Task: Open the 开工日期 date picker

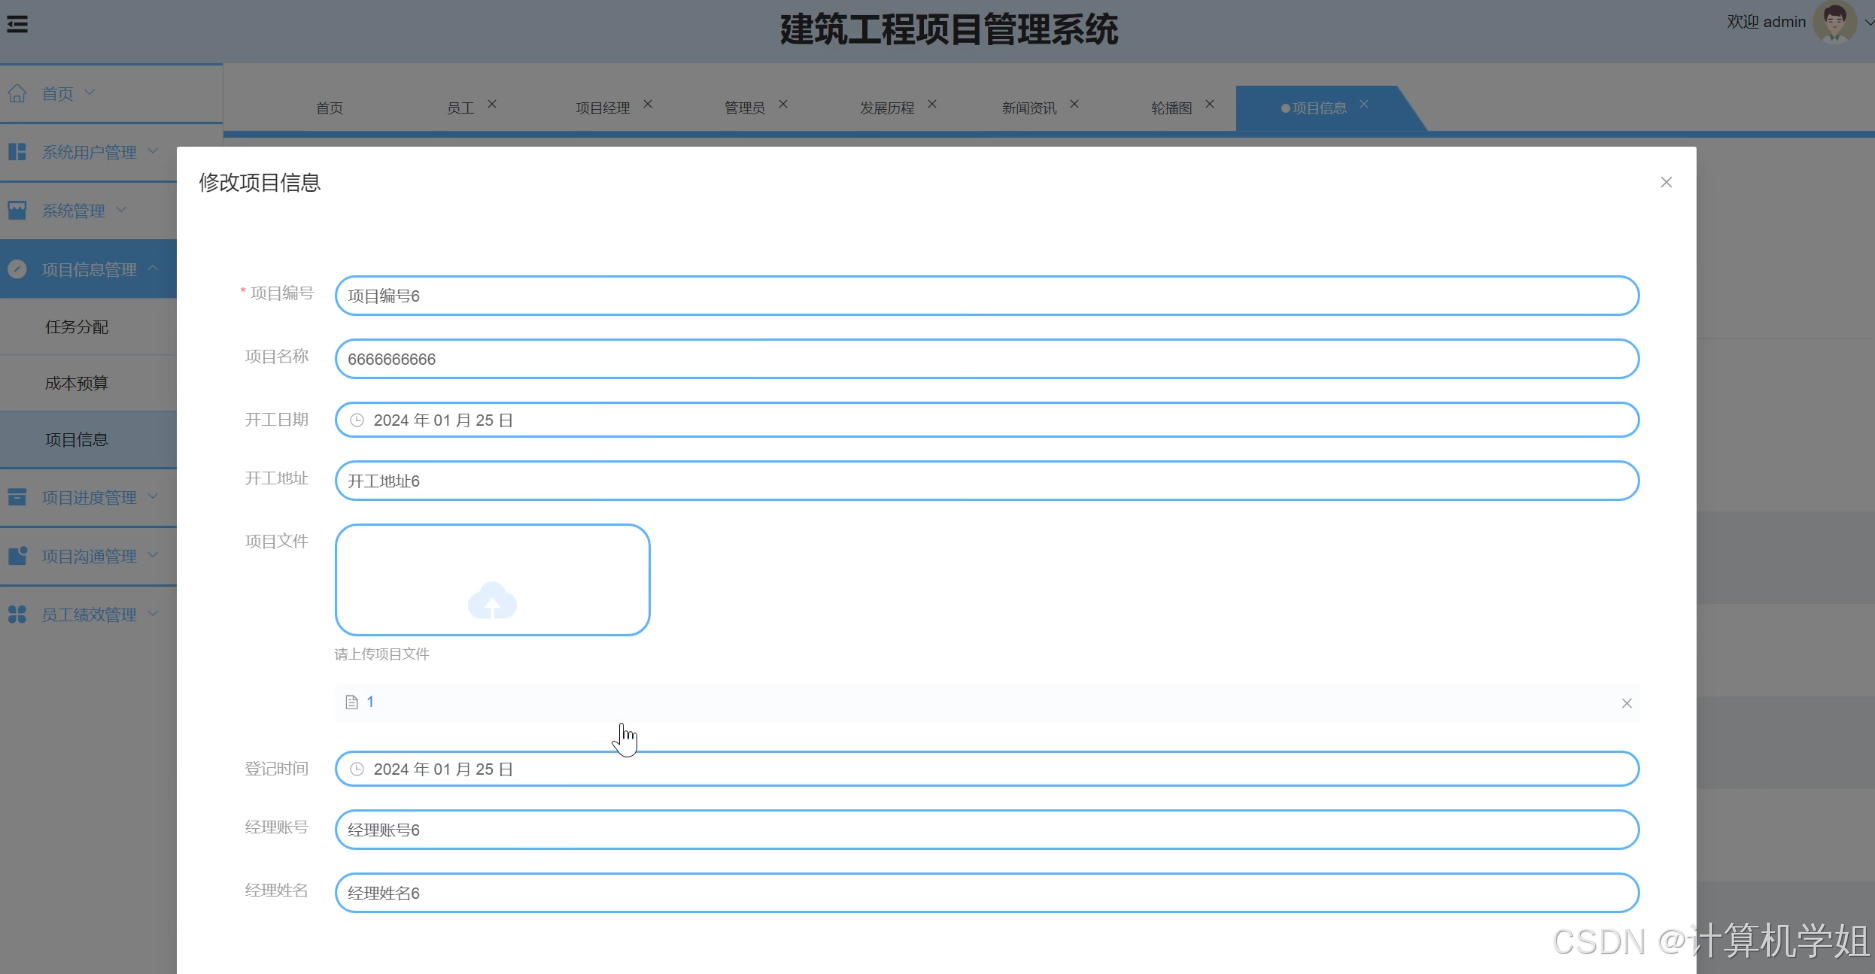Action: click(x=987, y=420)
